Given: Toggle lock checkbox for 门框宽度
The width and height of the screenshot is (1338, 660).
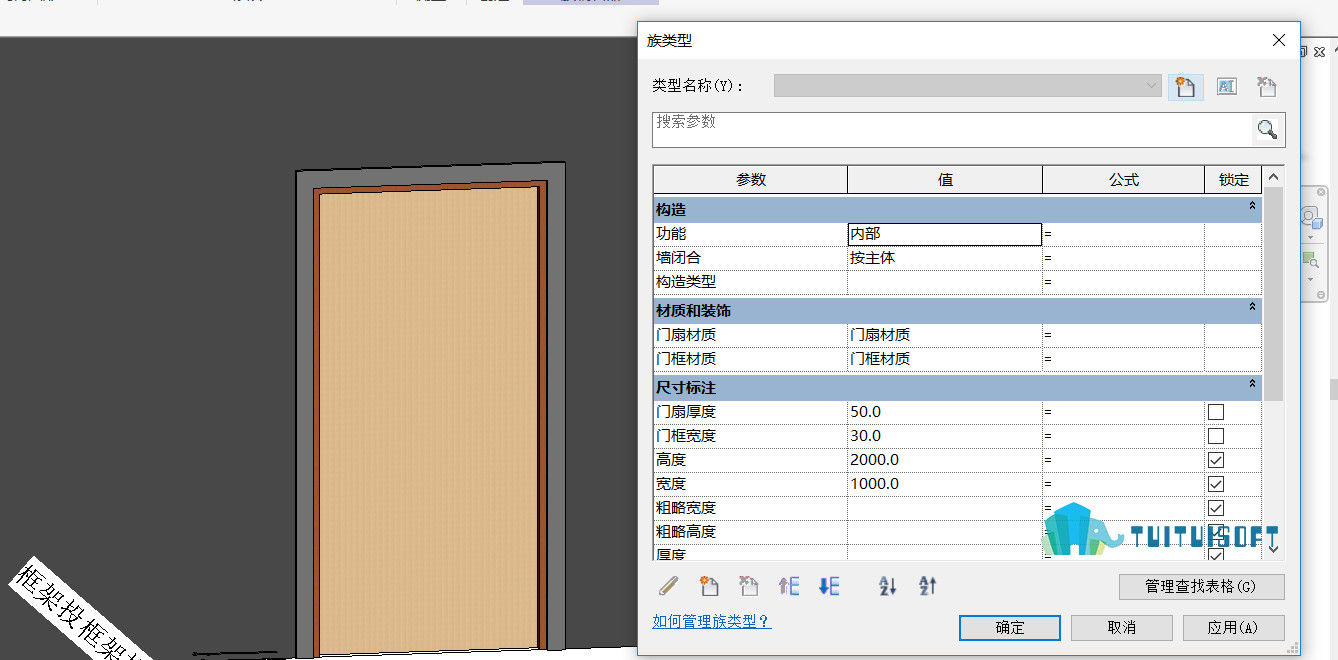Looking at the screenshot, I should 1216,436.
